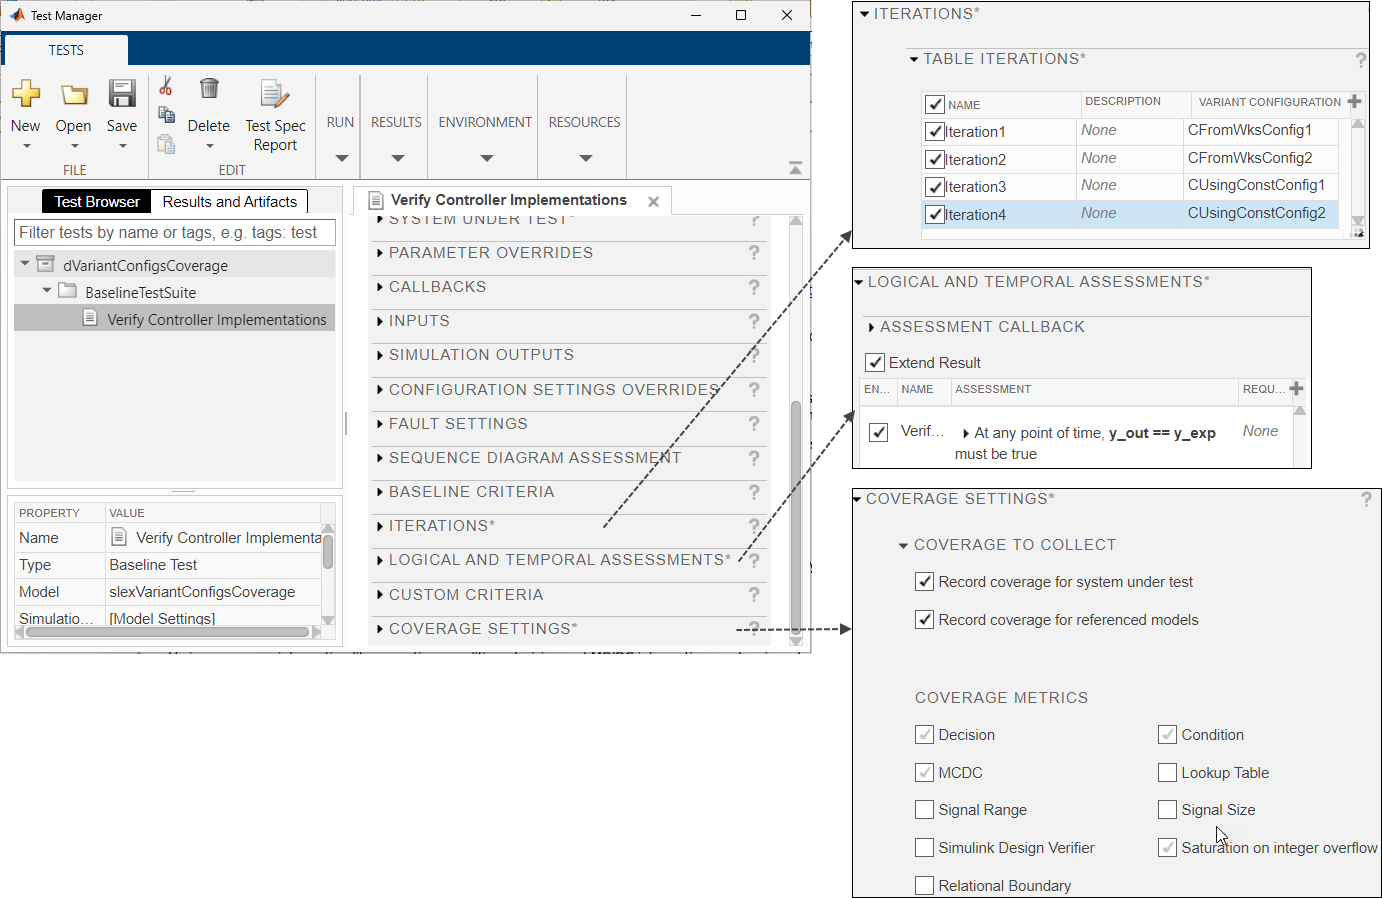This screenshot has width=1382, height=898.
Task: Switch to Results and Artifacts tab
Action: pos(229,202)
